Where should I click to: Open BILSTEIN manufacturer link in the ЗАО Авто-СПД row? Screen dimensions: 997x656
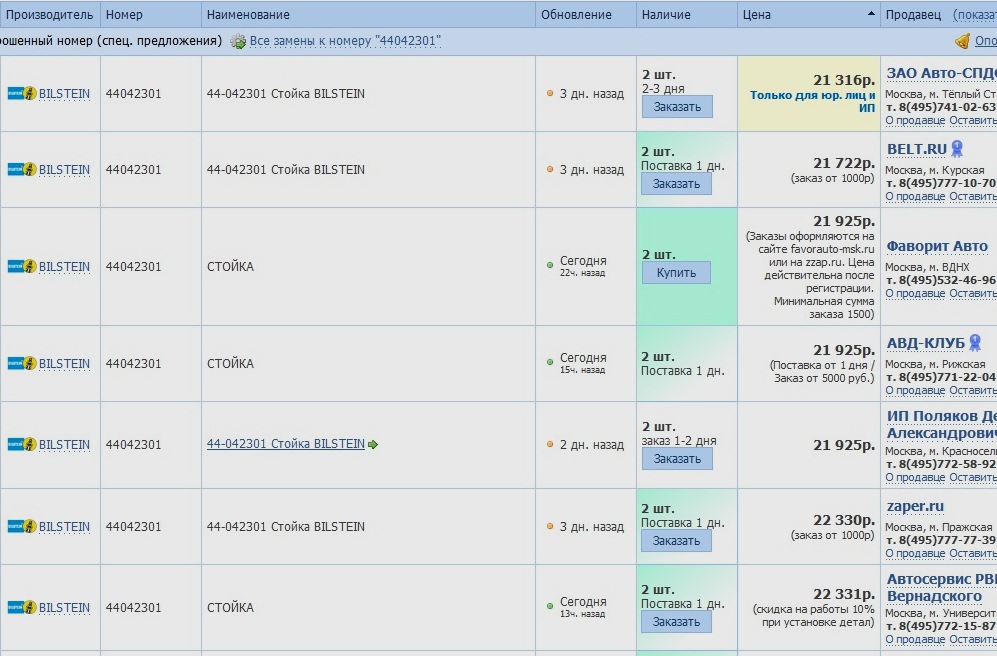coord(64,94)
